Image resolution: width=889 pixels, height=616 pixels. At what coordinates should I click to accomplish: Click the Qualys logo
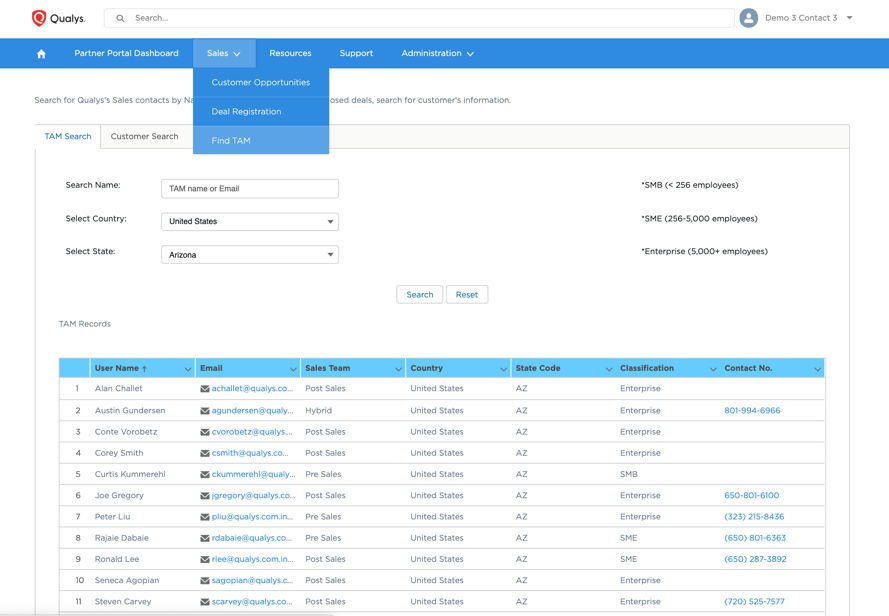[58, 18]
